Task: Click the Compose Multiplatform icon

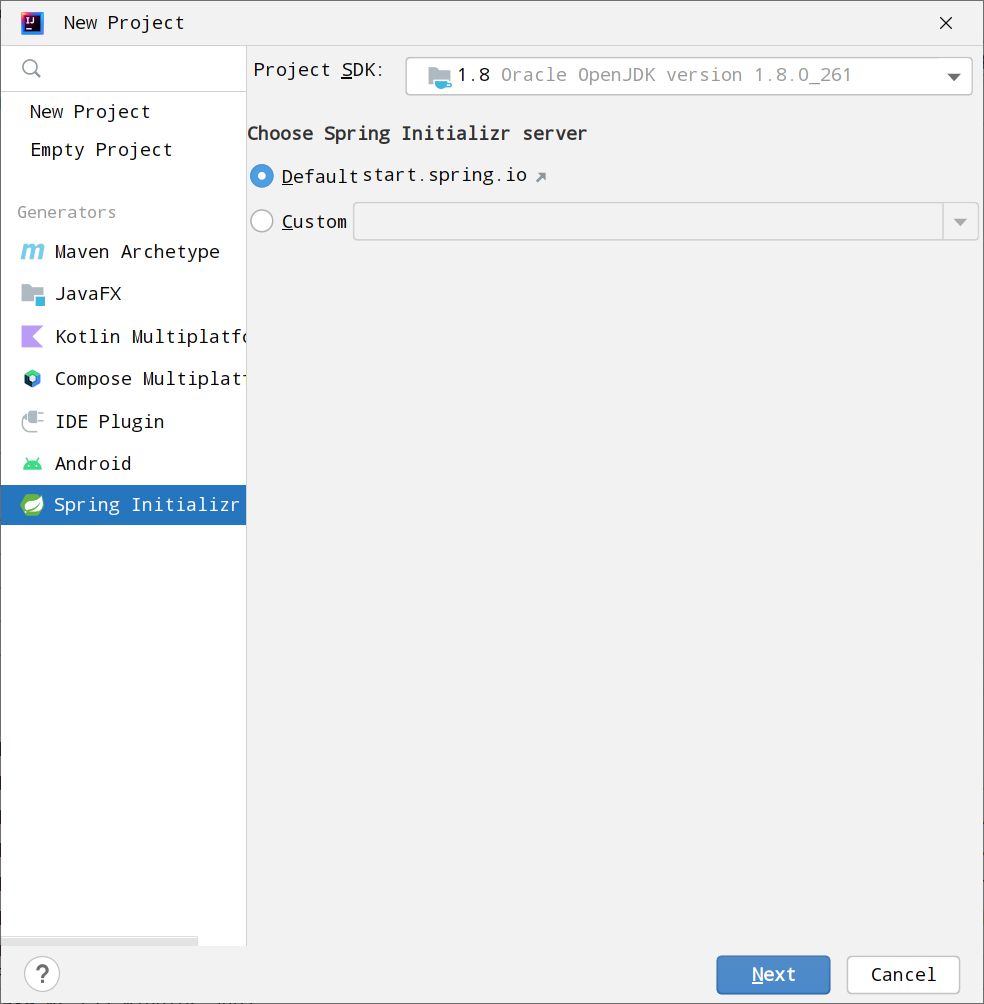Action: point(32,378)
